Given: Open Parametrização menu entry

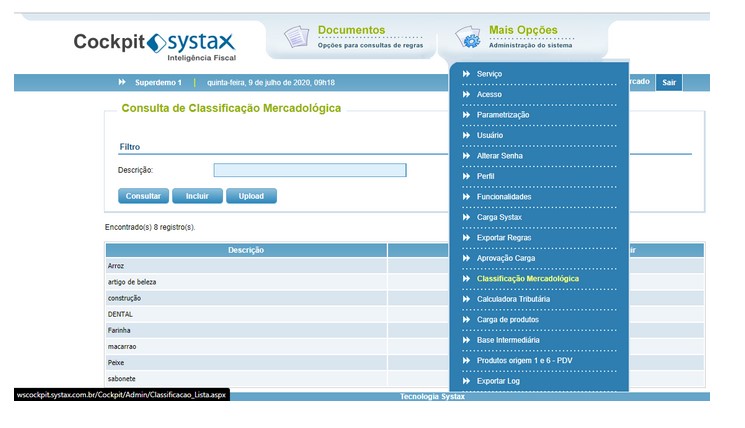Looking at the screenshot, I should [x=503, y=114].
